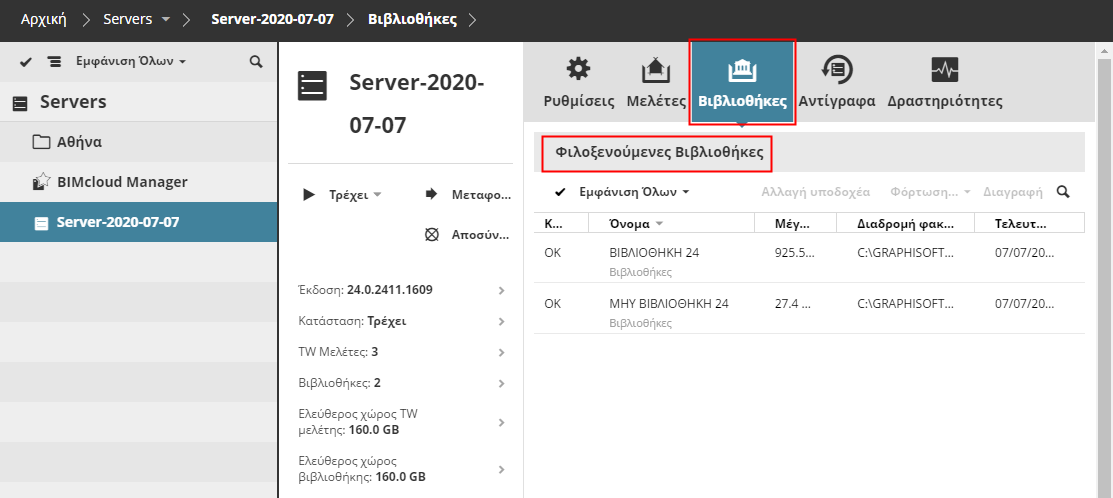Sort by the Όνομα column header

click(x=671, y=223)
